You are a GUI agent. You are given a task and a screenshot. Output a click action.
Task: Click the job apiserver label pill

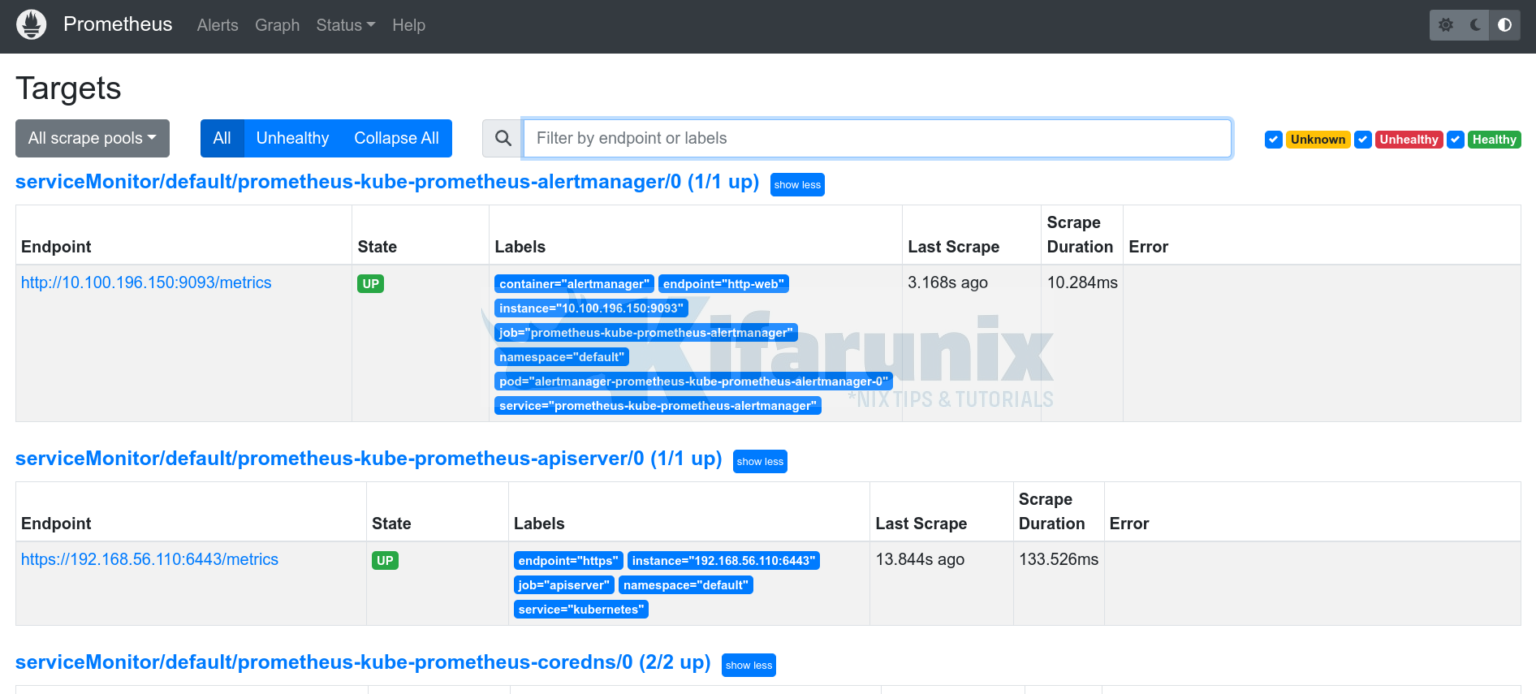click(x=563, y=584)
